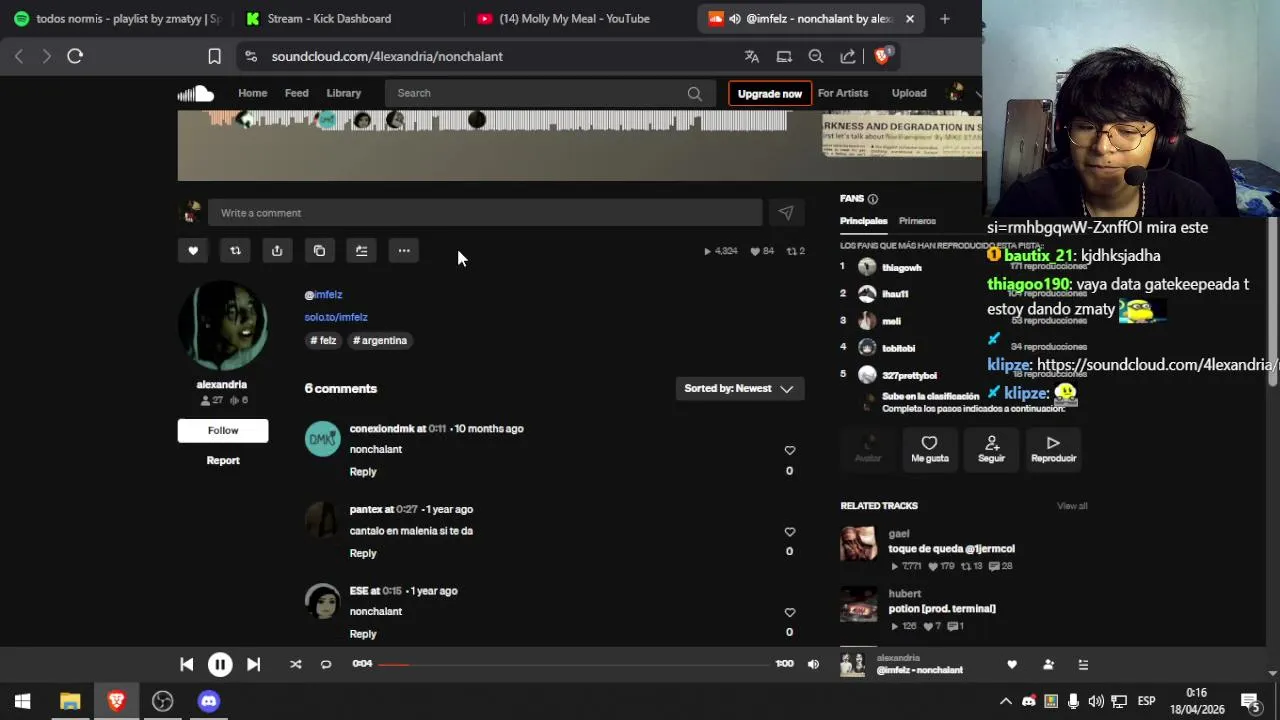Send the comment with paper plane icon
Screen dimensions: 1280x720
pos(786,213)
